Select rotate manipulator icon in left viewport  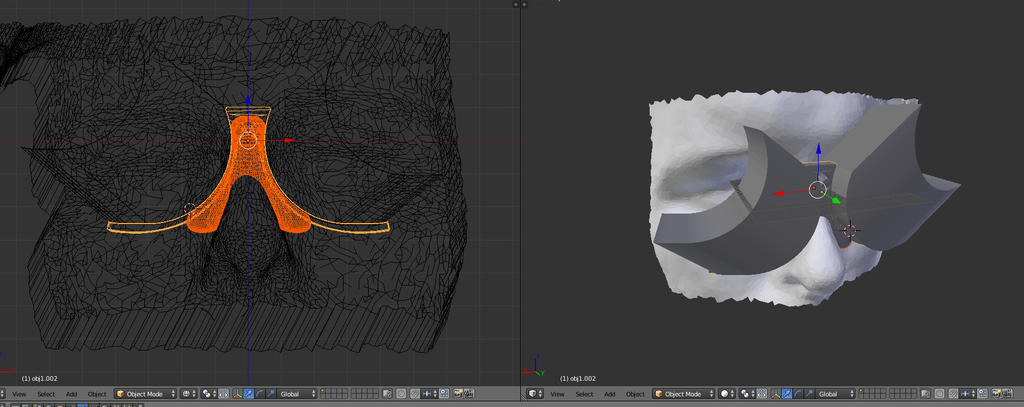click(x=259, y=394)
